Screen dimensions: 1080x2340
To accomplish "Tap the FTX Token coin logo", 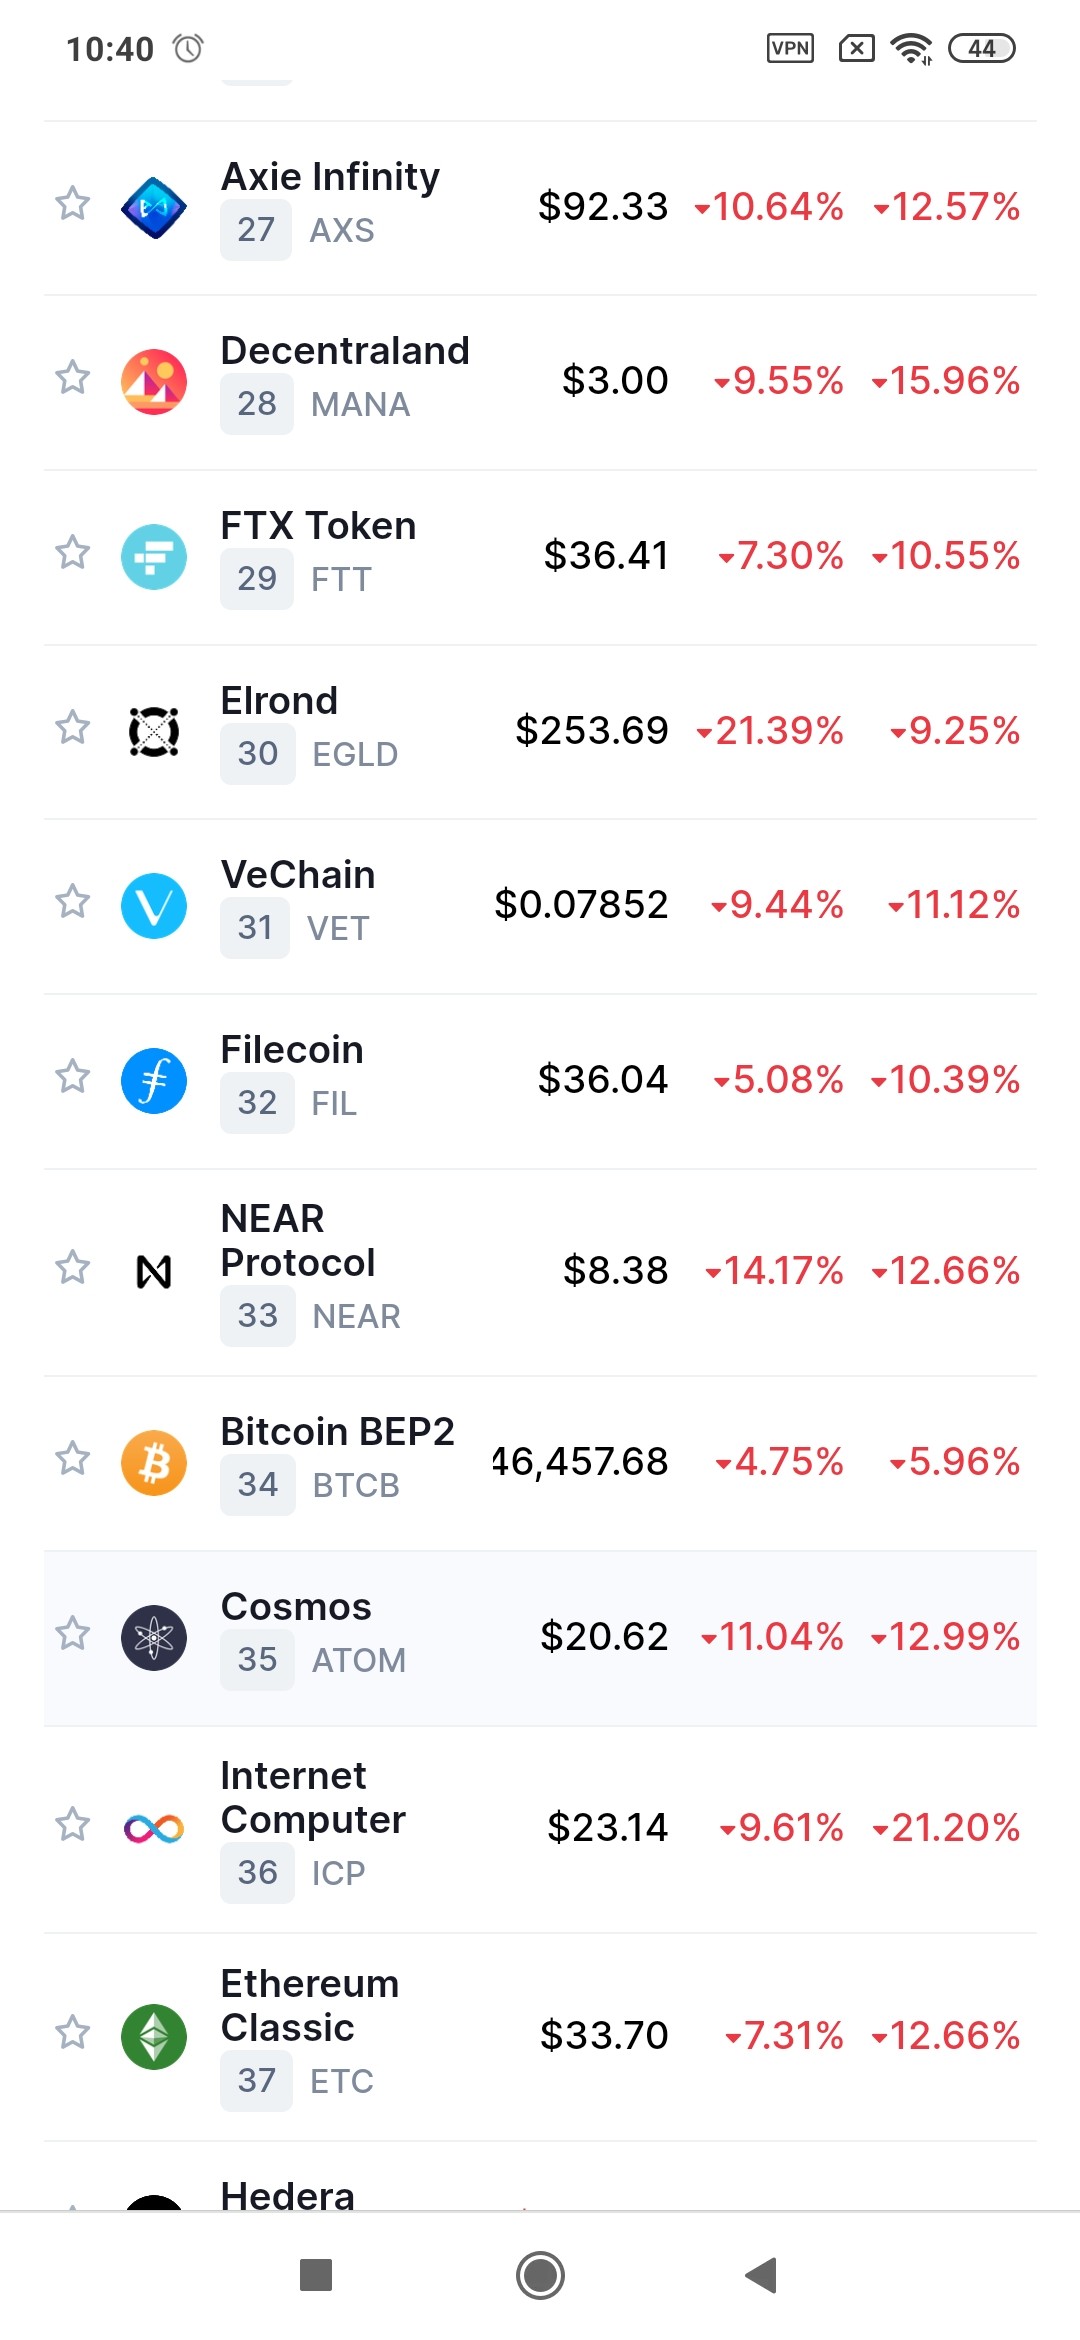I will point(153,556).
